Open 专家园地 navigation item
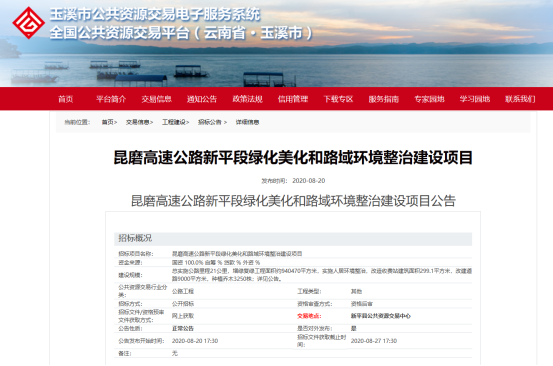The width and height of the screenshot is (553, 366). click(x=429, y=99)
